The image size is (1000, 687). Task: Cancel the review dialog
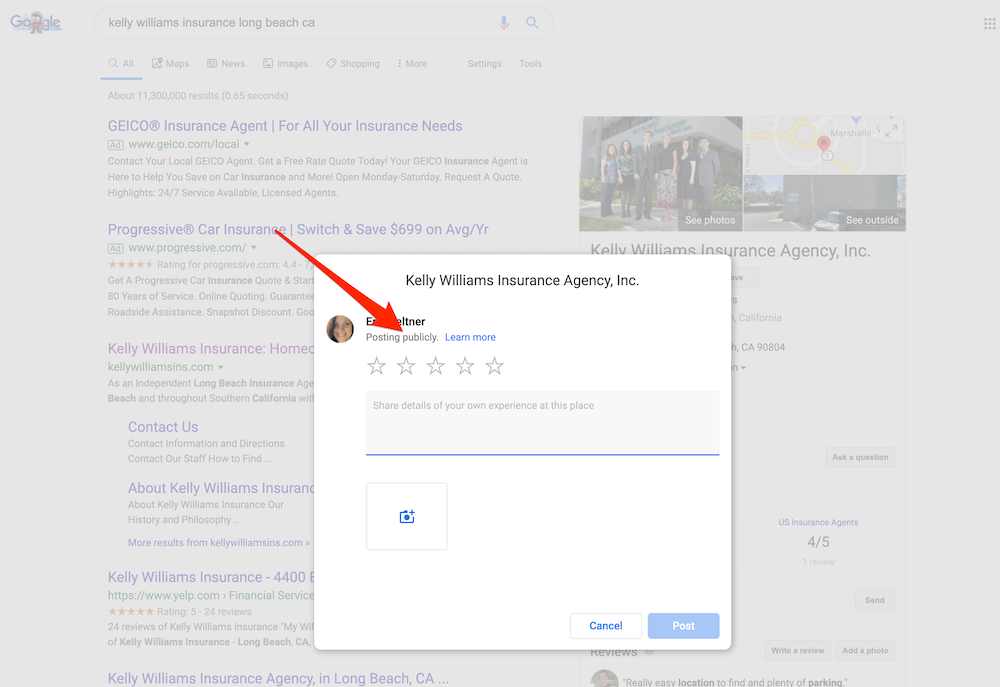click(x=606, y=626)
